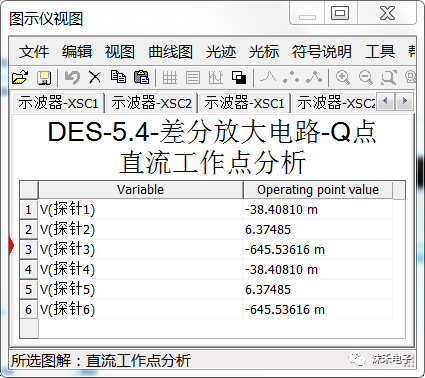The height and width of the screenshot is (378, 425).
Task: Click the Zoom out magnifier icon
Action: coord(366,78)
